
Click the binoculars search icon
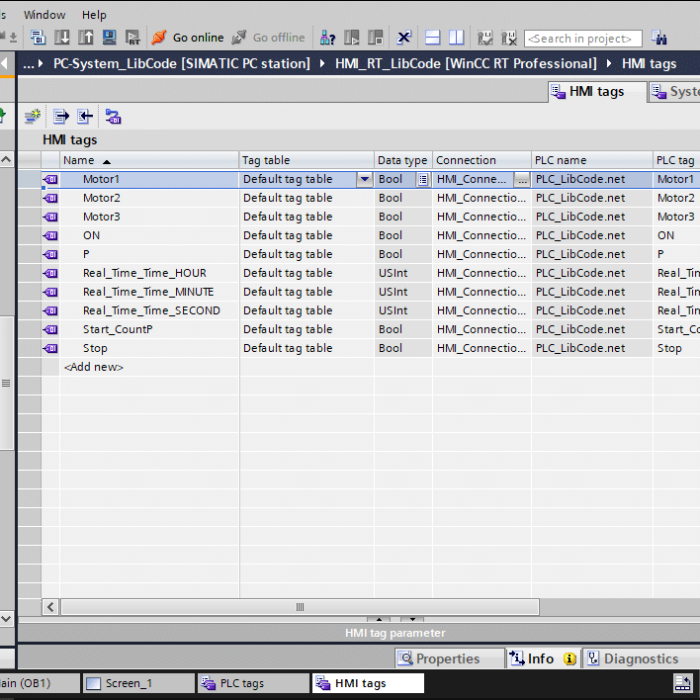coord(659,38)
